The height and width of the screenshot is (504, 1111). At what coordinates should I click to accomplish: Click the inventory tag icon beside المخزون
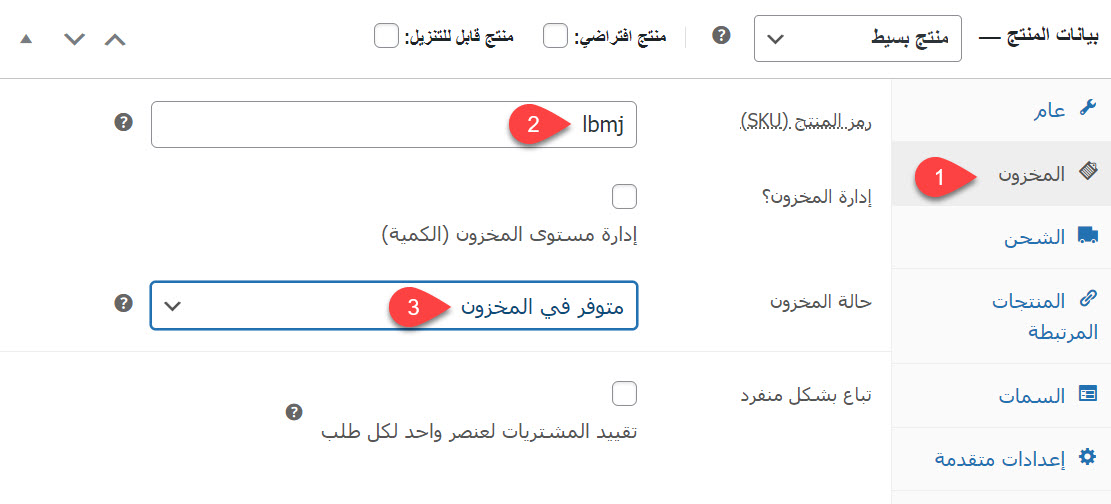point(1088,172)
